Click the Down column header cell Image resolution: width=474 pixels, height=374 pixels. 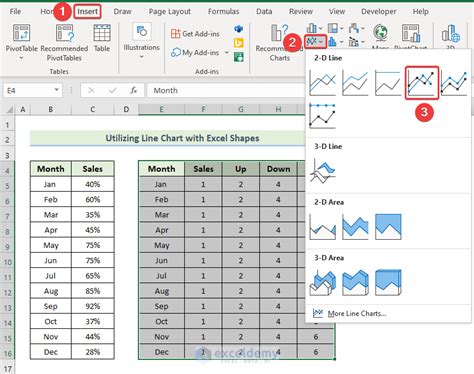tap(278, 169)
